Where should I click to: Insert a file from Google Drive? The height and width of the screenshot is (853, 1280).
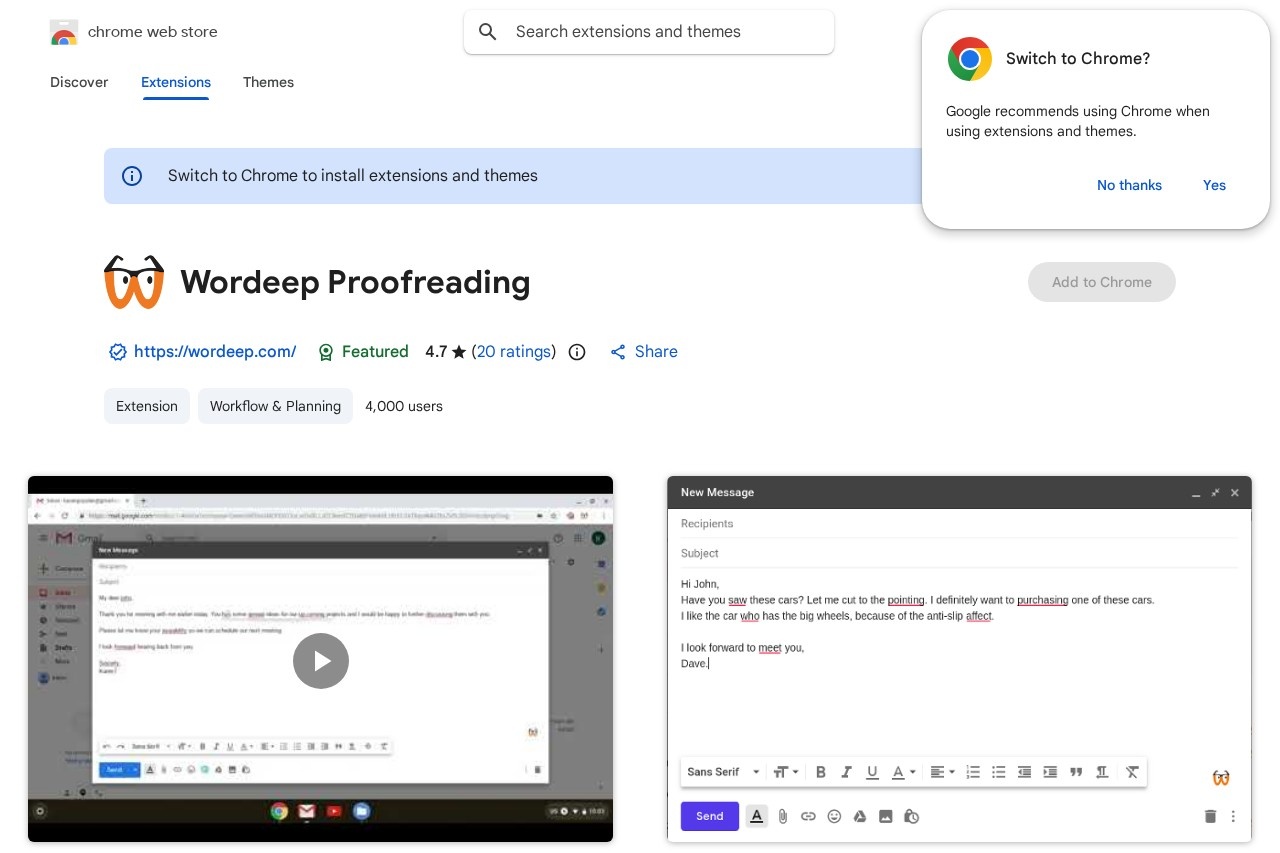(860, 816)
